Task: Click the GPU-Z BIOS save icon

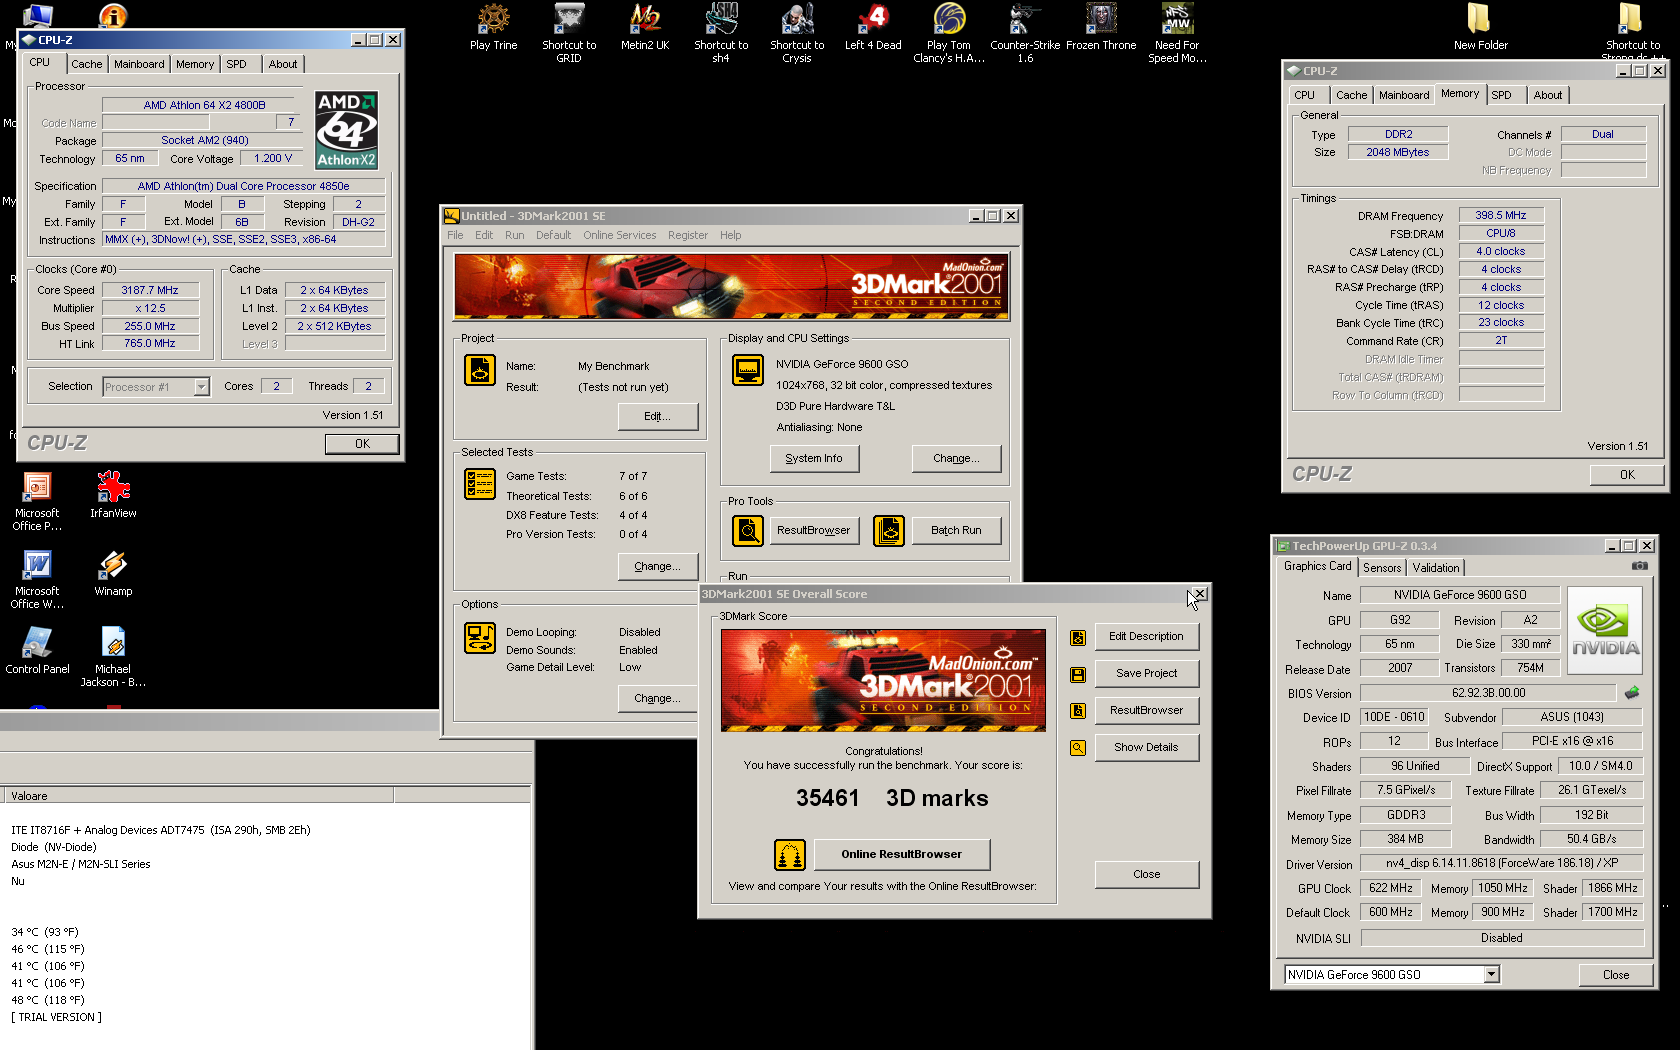Action: pos(1632,692)
